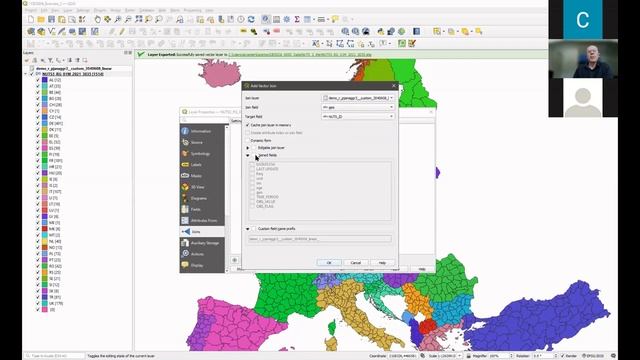This screenshot has height=360, width=640.
Task: Enable Custom field name prefix checkbox
Action: pos(254,229)
